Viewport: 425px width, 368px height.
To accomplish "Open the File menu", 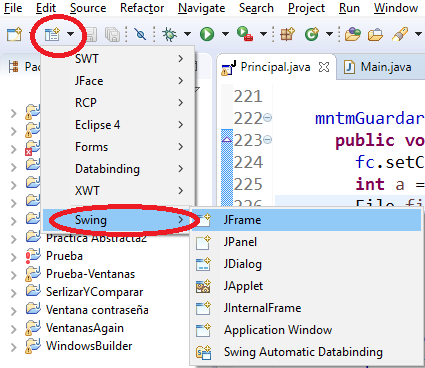I will (13, 8).
